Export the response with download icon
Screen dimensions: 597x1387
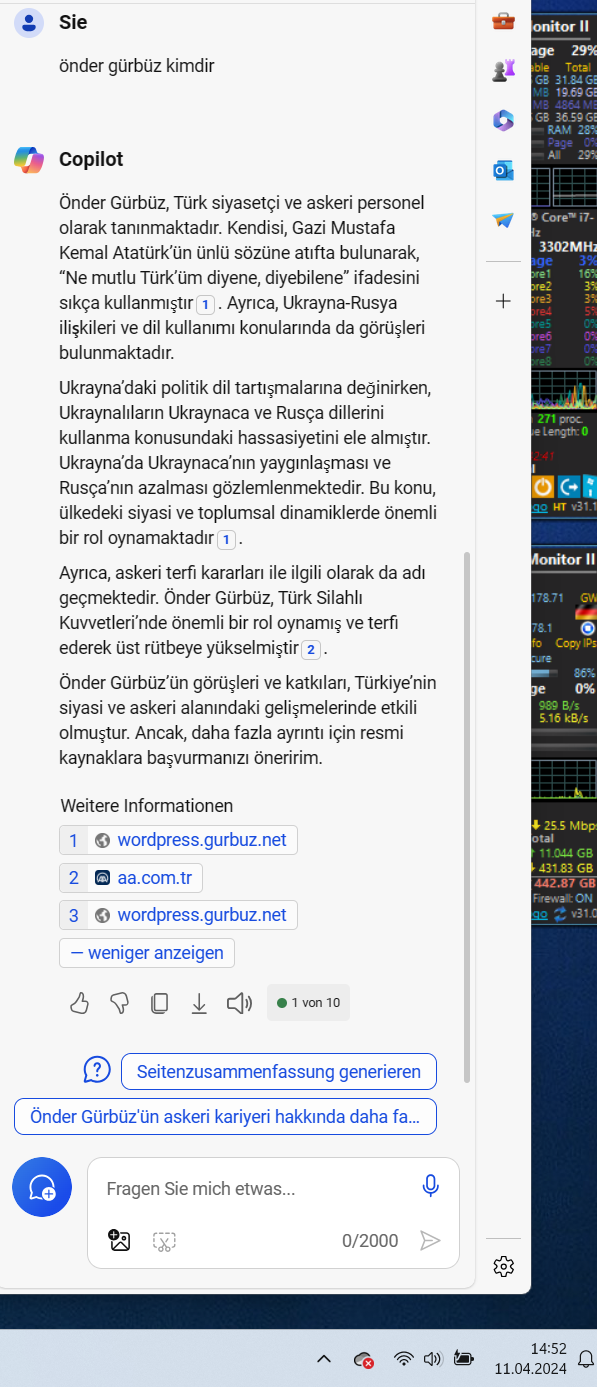[x=199, y=1003]
